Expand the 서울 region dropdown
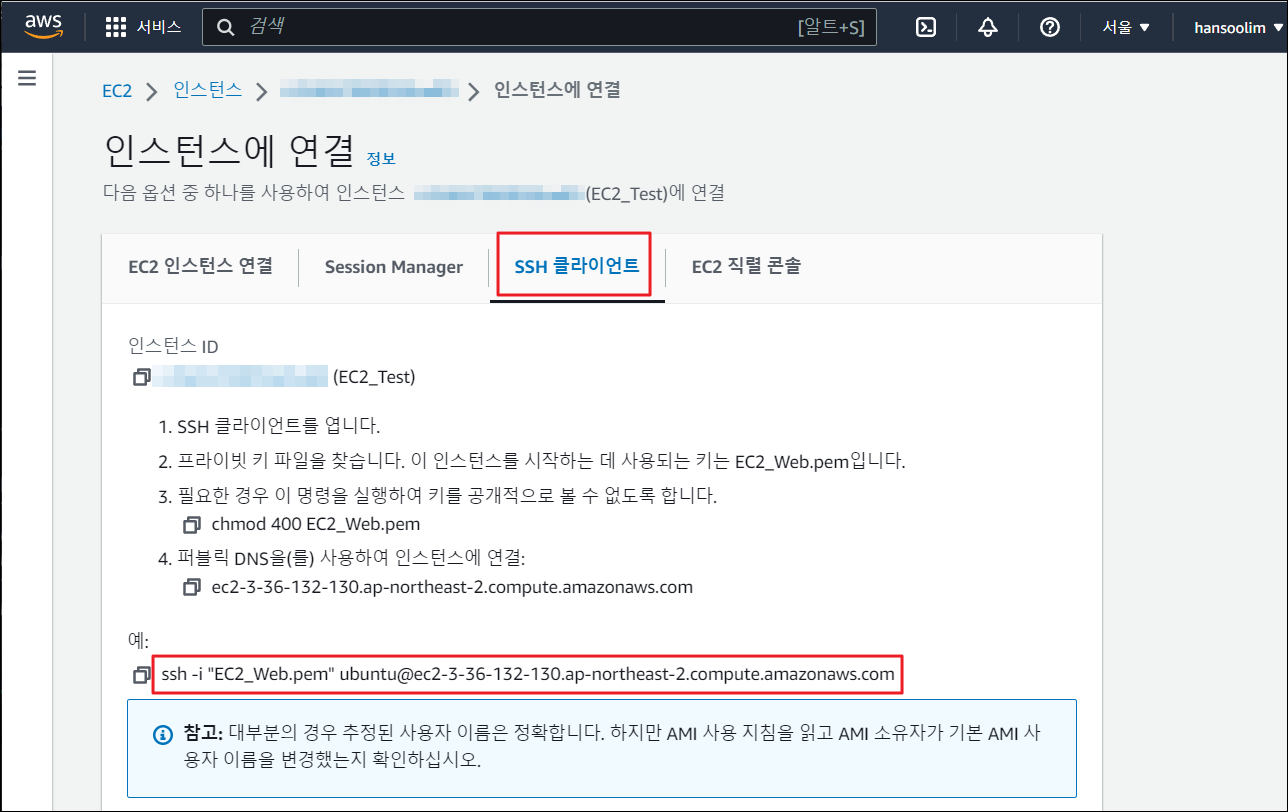The image size is (1288, 812). pyautogui.click(x=1126, y=27)
